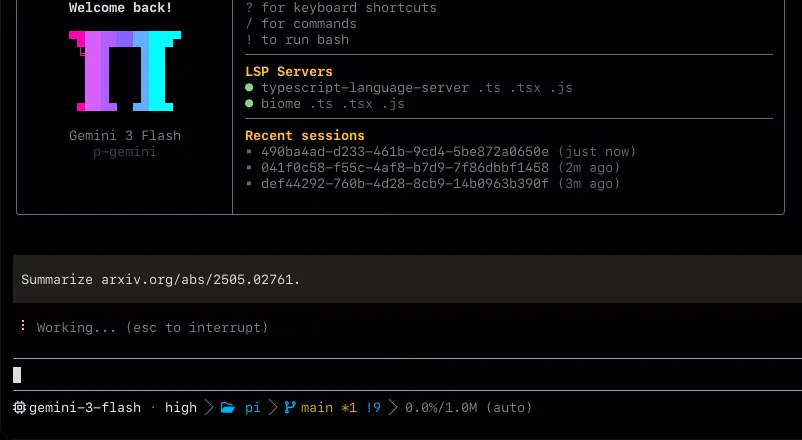Screen dimensions: 802x440
Task: Click the 0.0%/1.0M context usage indicator
Action: [441, 407]
